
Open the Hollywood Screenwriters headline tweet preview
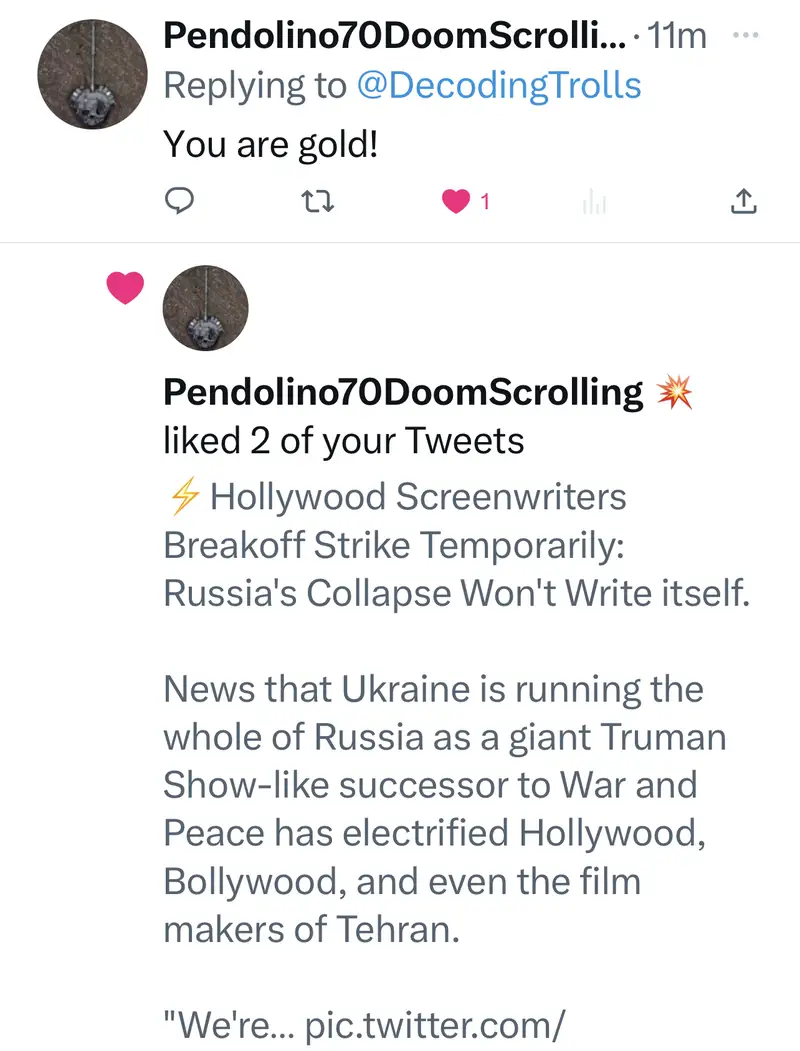click(x=455, y=545)
